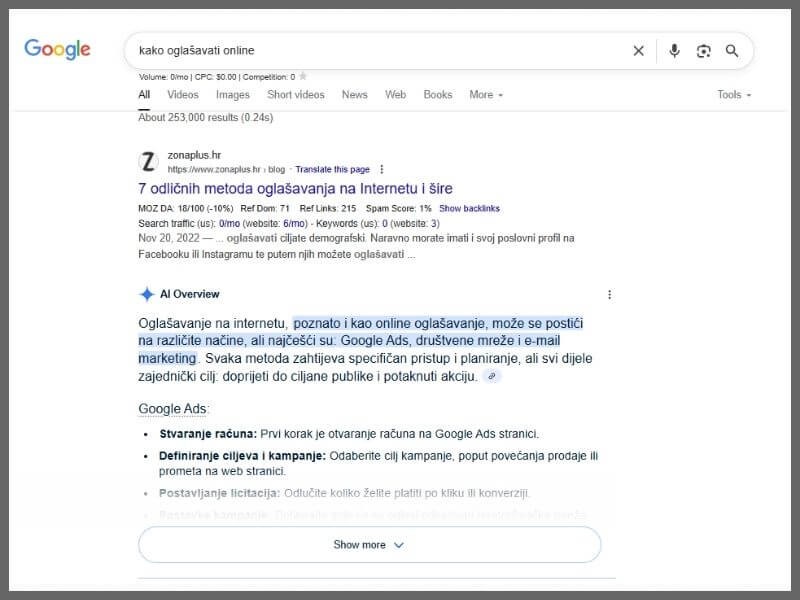This screenshot has height=600, width=800.
Task: Click highlighted 'poznato i kao online oglašavanje' text
Action: click(390, 323)
